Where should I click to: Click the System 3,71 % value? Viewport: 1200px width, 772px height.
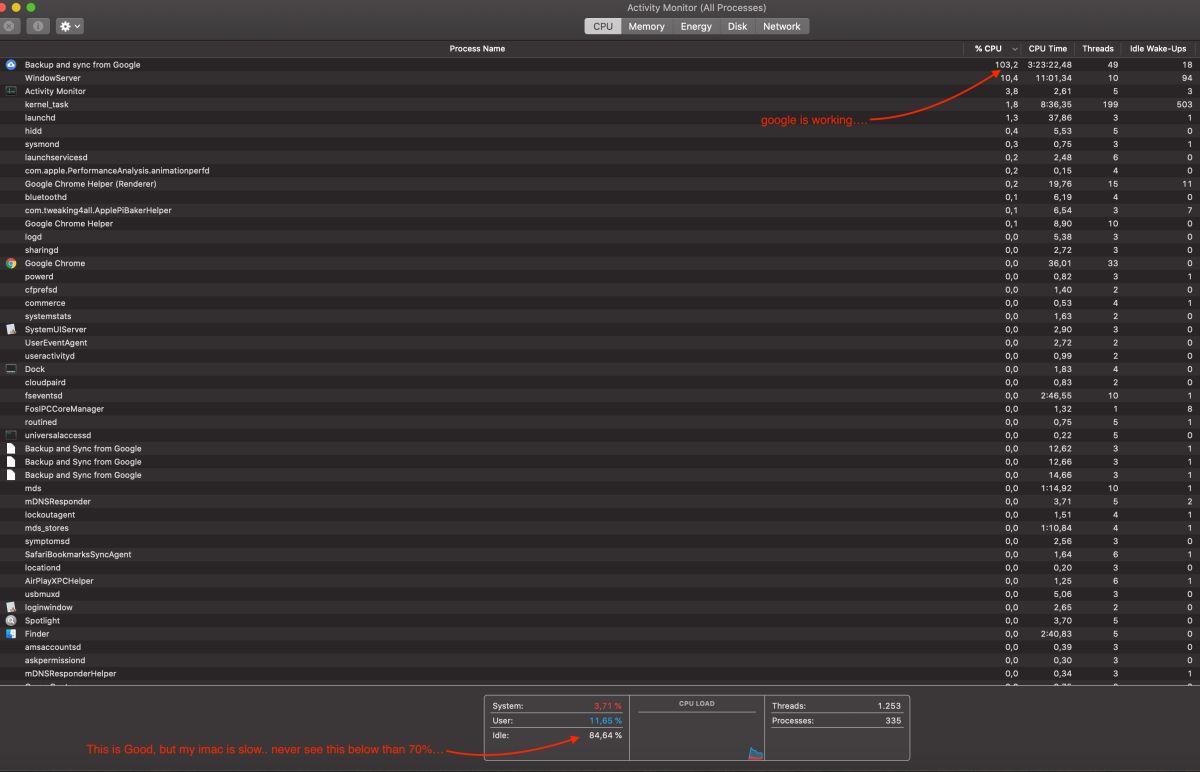point(607,706)
